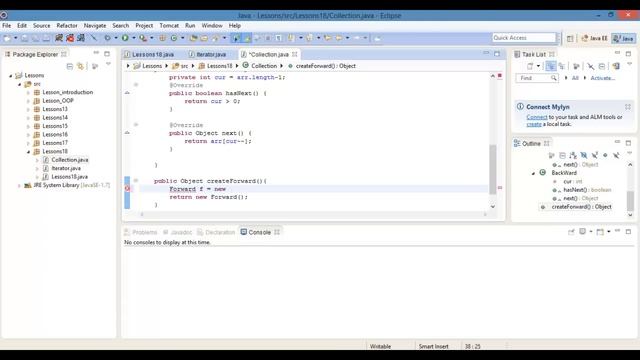This screenshot has height=360, width=640.
Task: Expand the Lesson_introduction package
Action: 28,92
